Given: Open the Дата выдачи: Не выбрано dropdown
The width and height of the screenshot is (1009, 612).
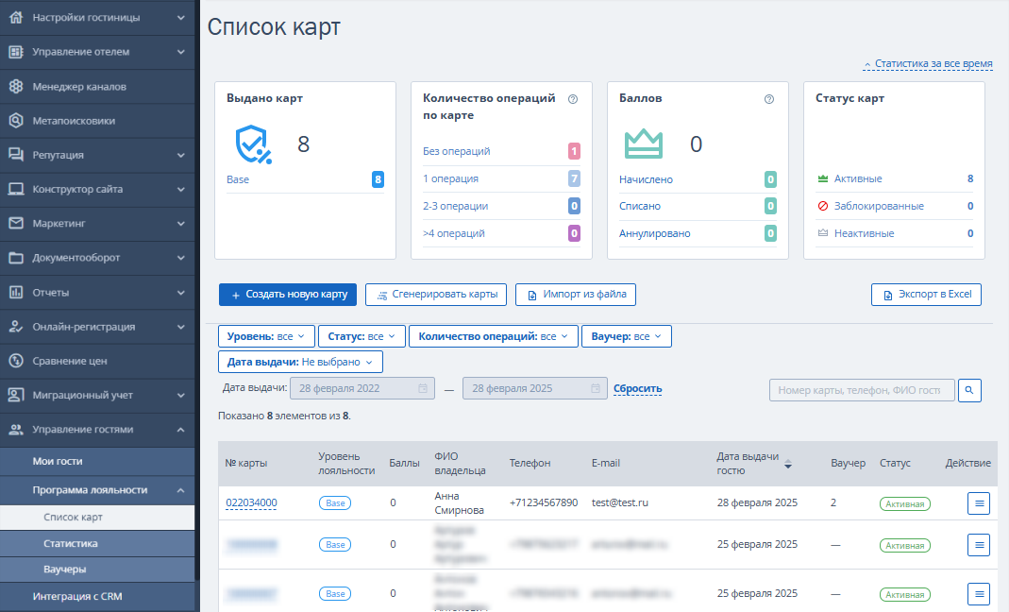Looking at the screenshot, I should click(x=301, y=362).
